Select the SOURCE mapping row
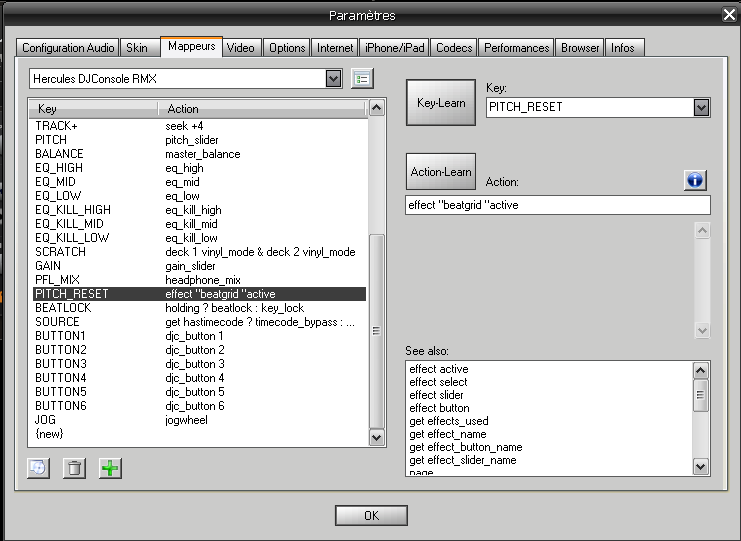This screenshot has width=741, height=541. 199,322
